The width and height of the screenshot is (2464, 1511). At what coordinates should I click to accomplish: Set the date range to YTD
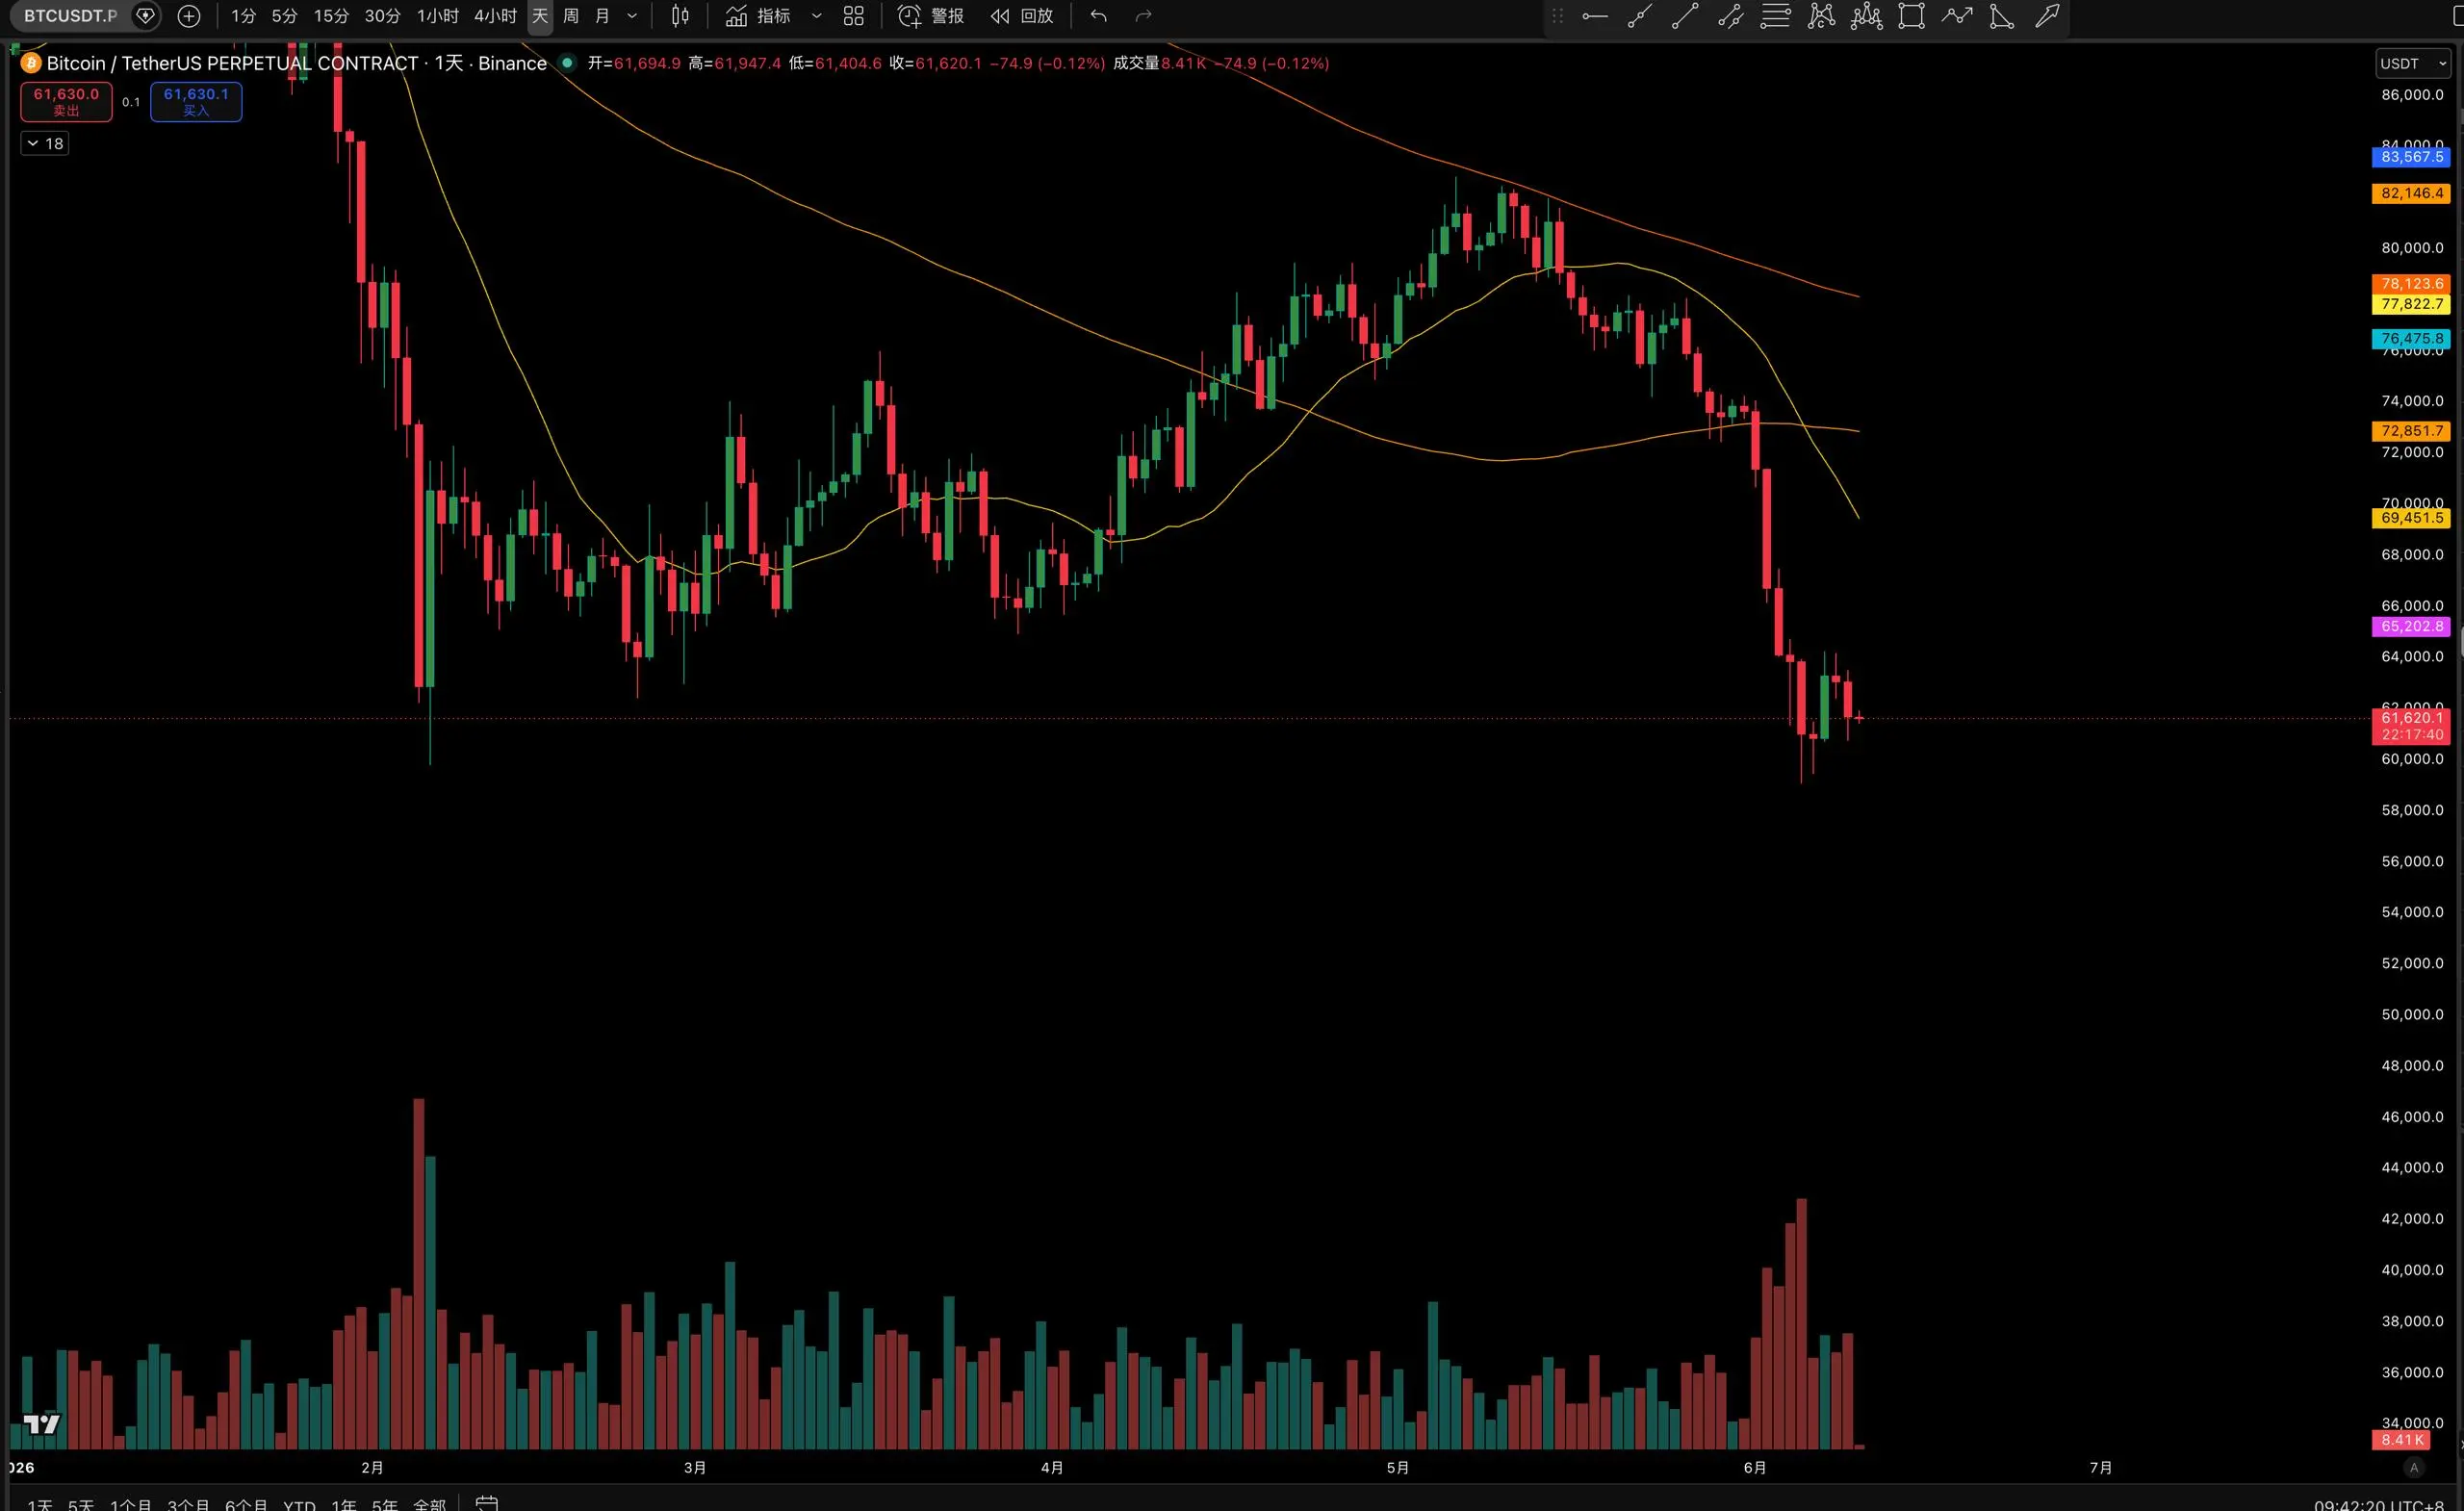pos(299,1504)
